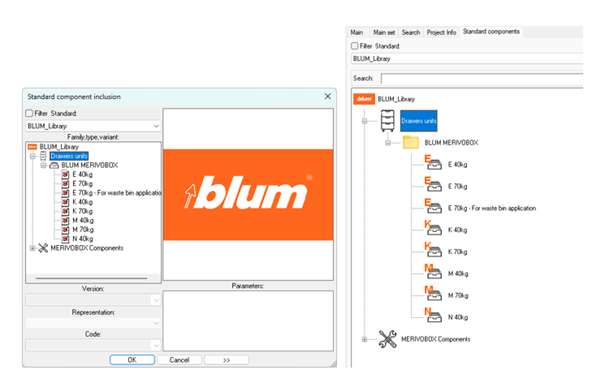
Task: Collapse Drawers units node in right panel
Action: coord(364,121)
